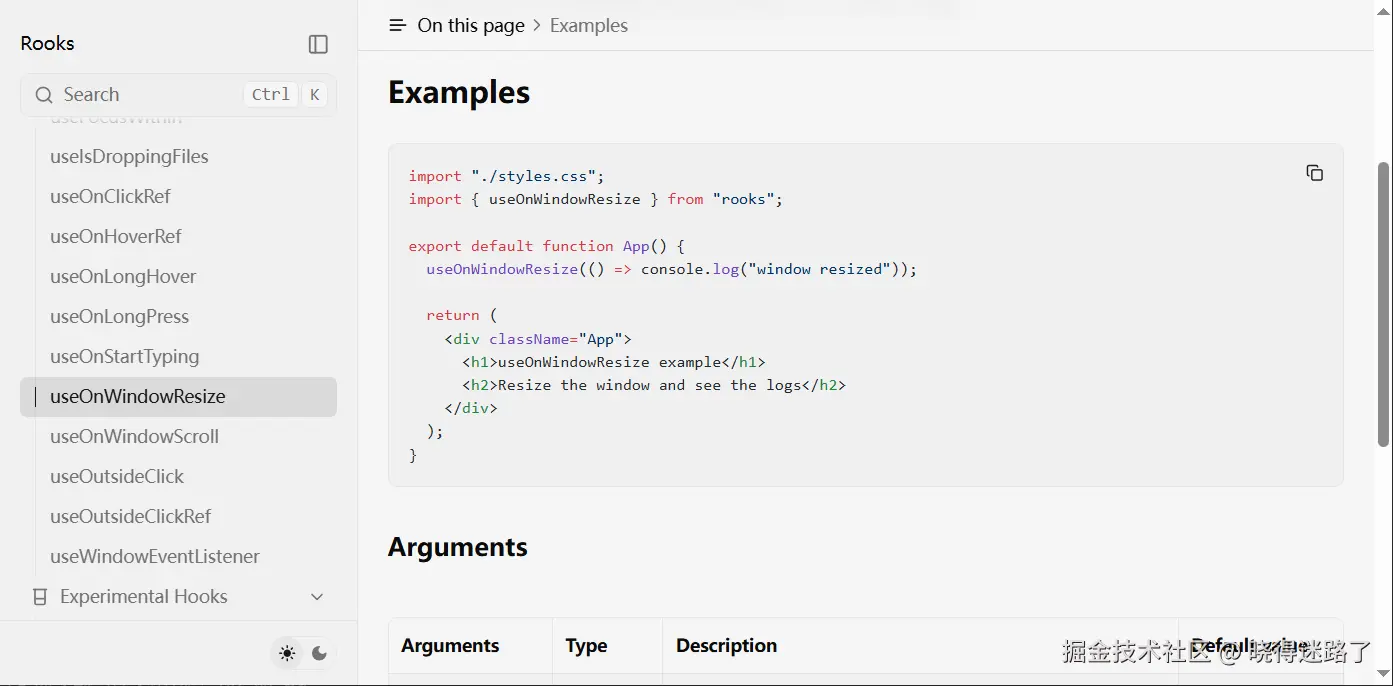The image size is (1393, 686).
Task: Select useOutsideClick in the sidebar
Action: tap(117, 477)
